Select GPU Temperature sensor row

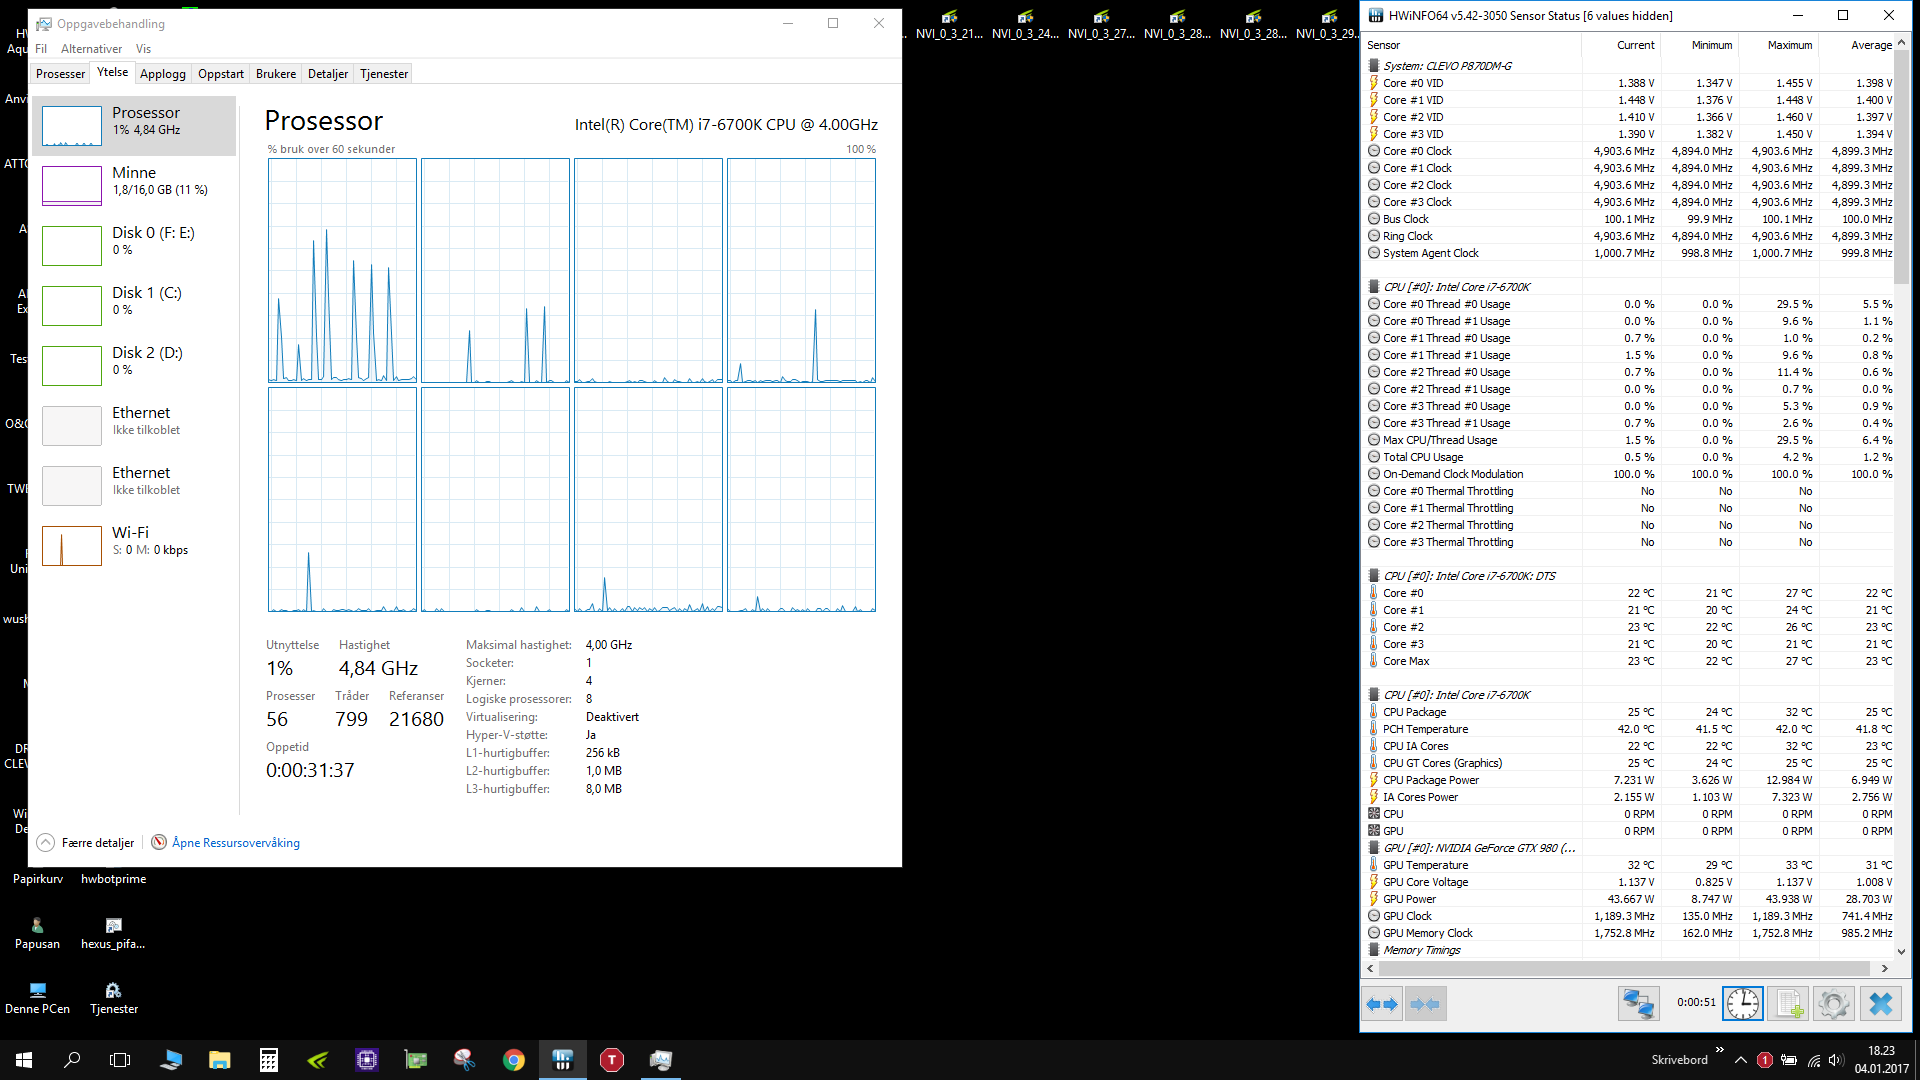(1630, 865)
